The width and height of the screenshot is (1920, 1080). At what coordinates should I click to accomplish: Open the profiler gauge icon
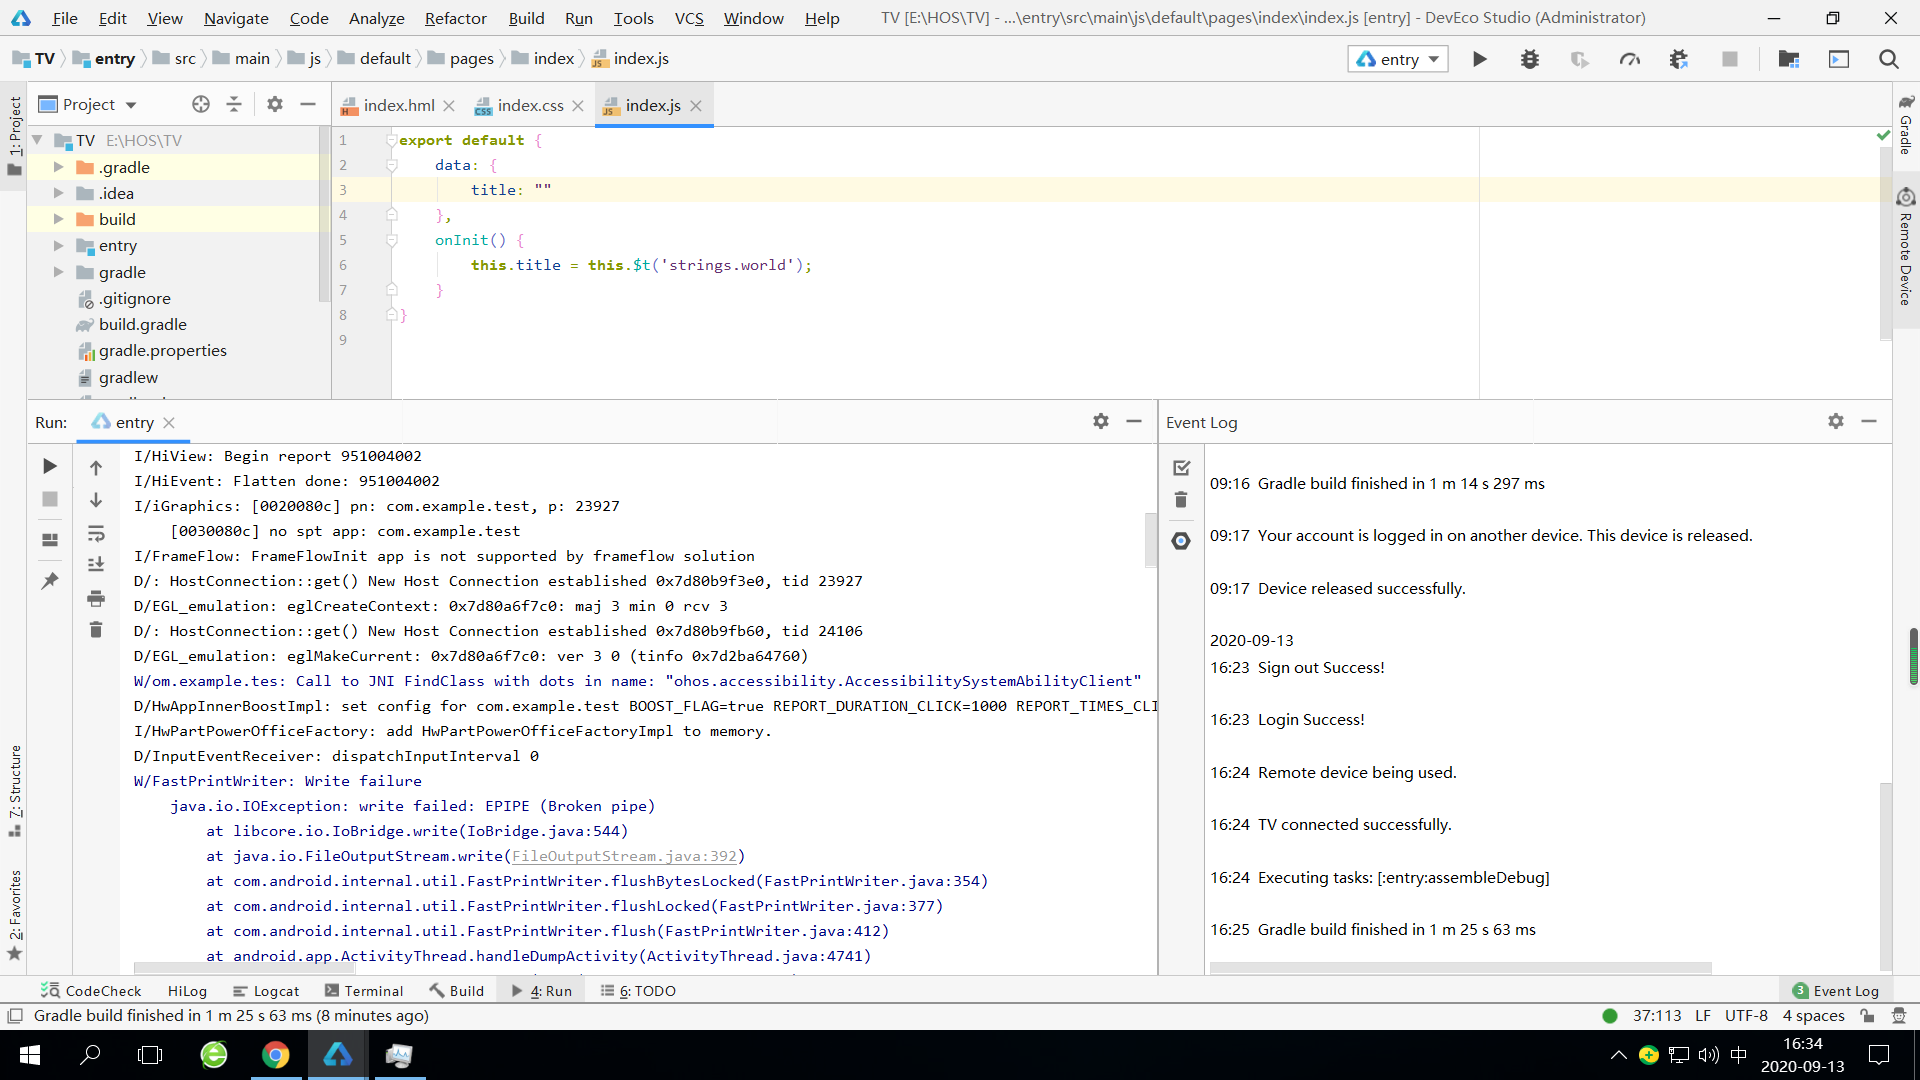coord(1630,59)
